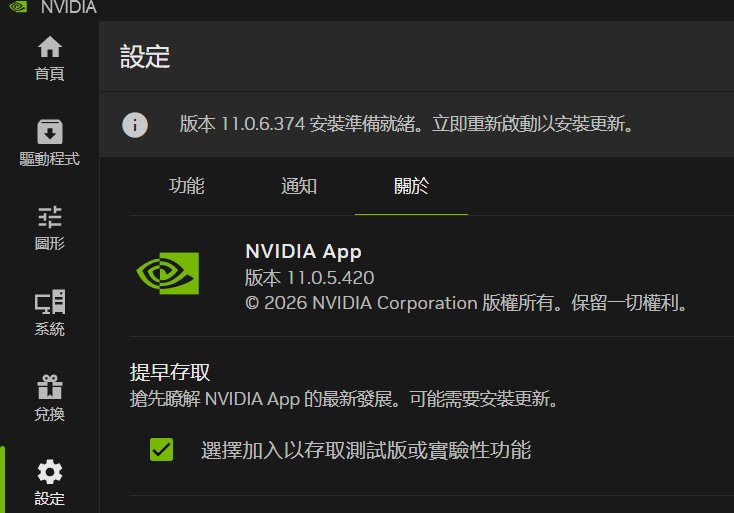This screenshot has width=734, height=513.
Task: Click the info icon in update banner
Action: coord(135,125)
